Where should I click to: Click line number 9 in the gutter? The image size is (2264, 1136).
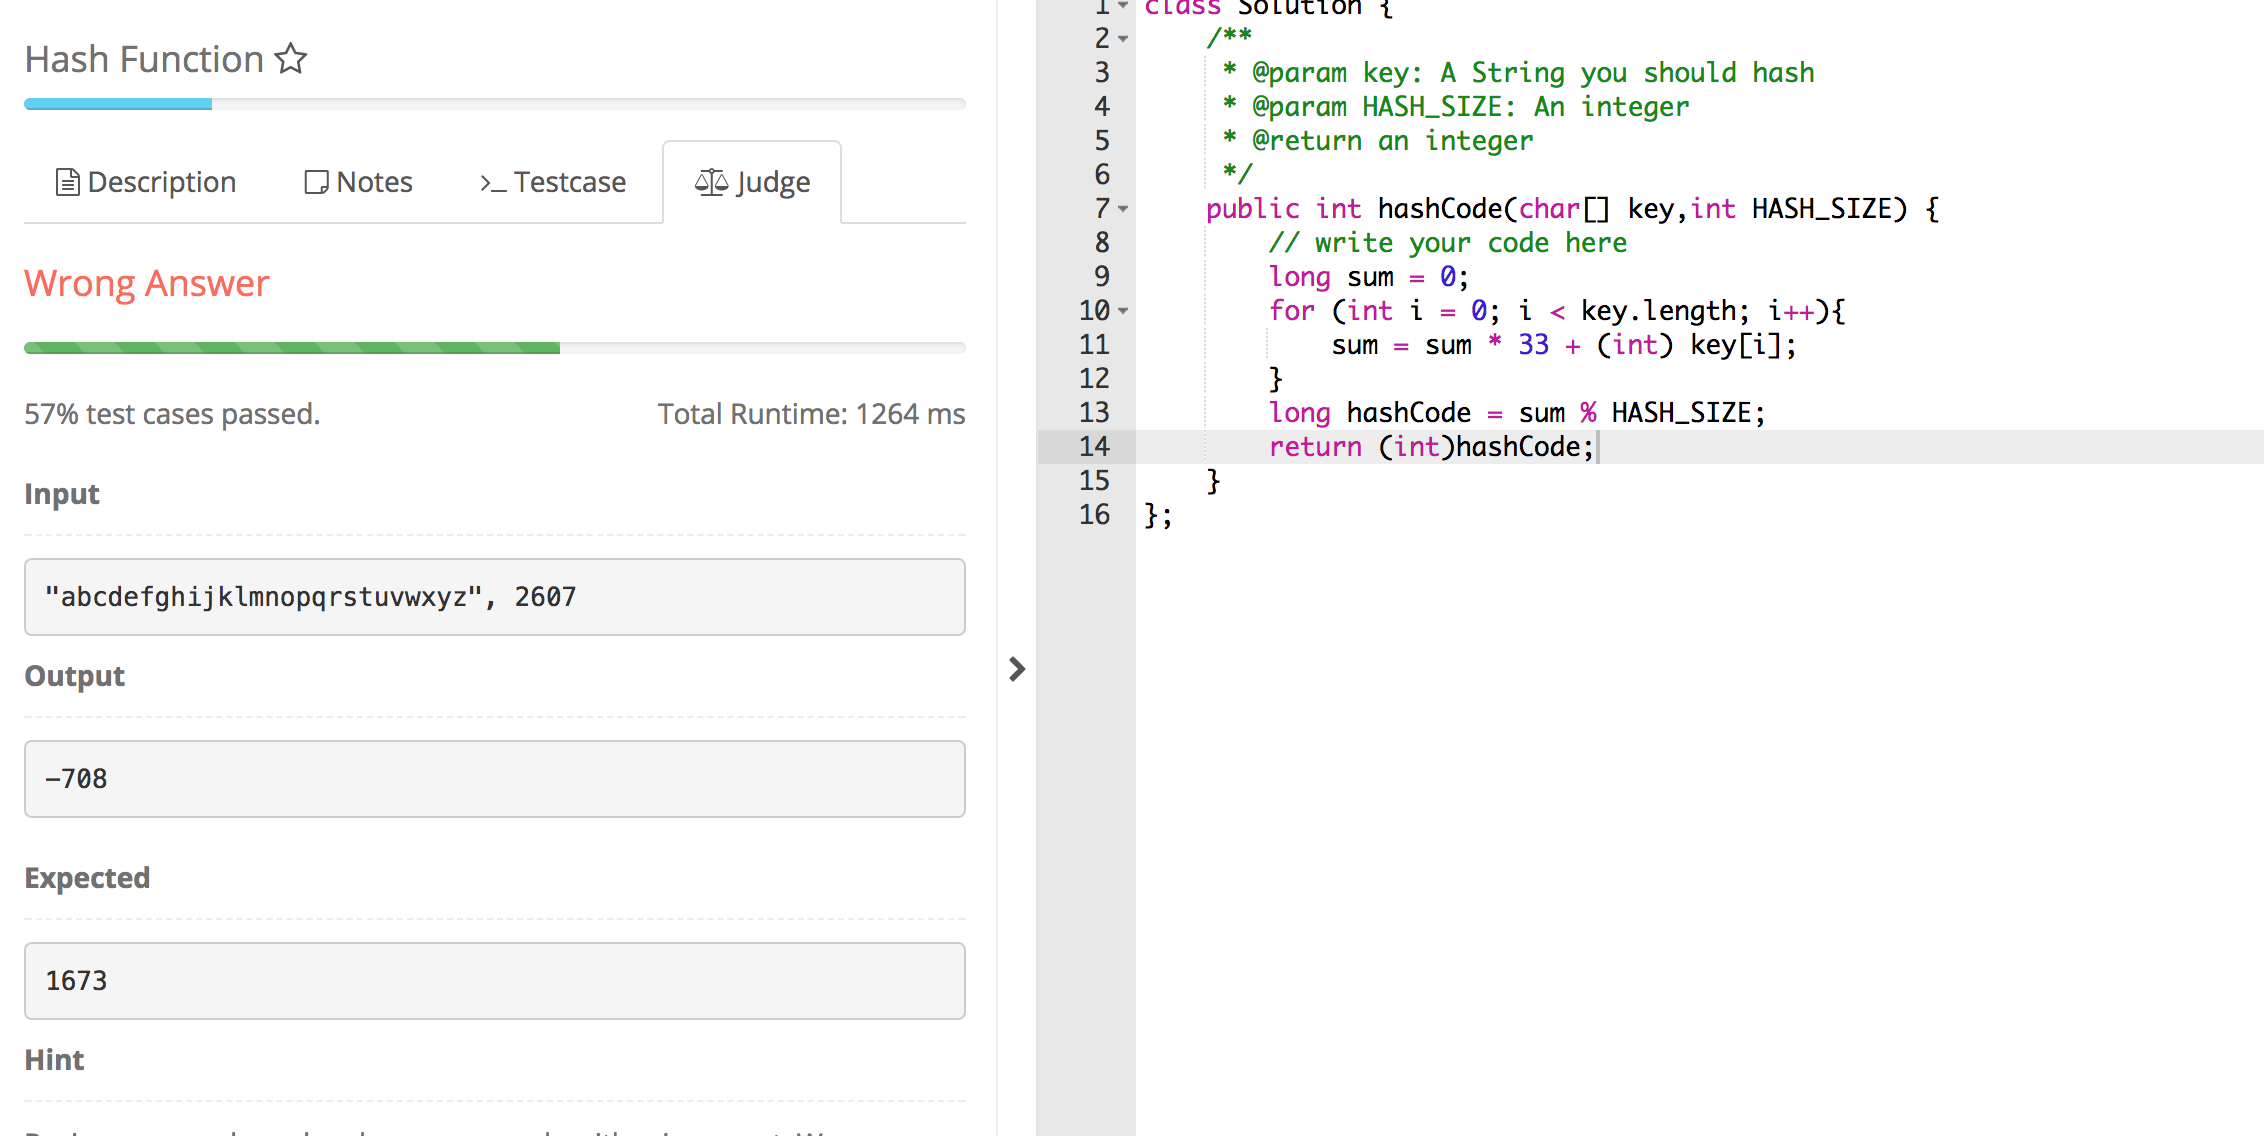1102,277
